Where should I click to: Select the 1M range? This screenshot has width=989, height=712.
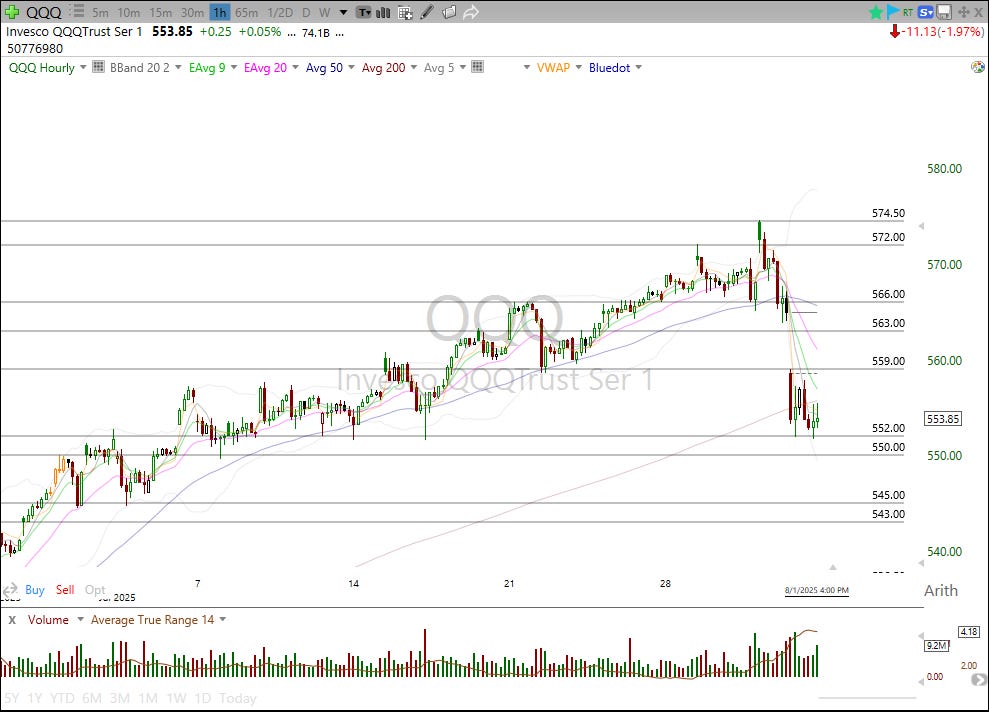pyautogui.click(x=148, y=698)
